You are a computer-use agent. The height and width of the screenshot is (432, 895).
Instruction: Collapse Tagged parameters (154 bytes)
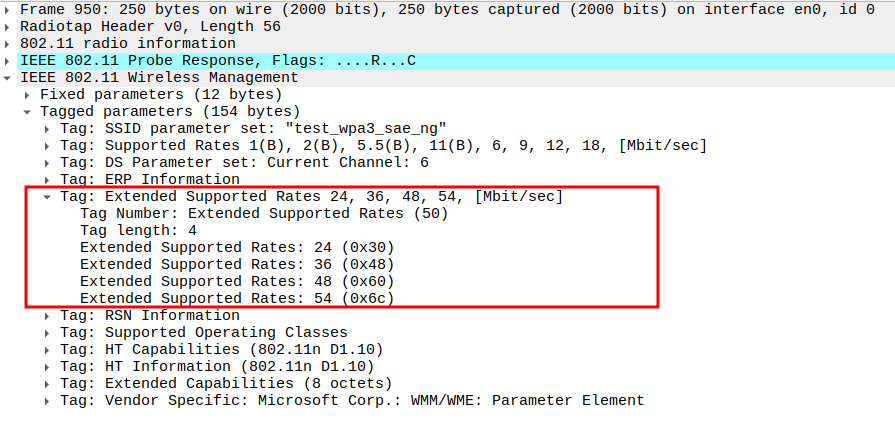tap(29, 112)
